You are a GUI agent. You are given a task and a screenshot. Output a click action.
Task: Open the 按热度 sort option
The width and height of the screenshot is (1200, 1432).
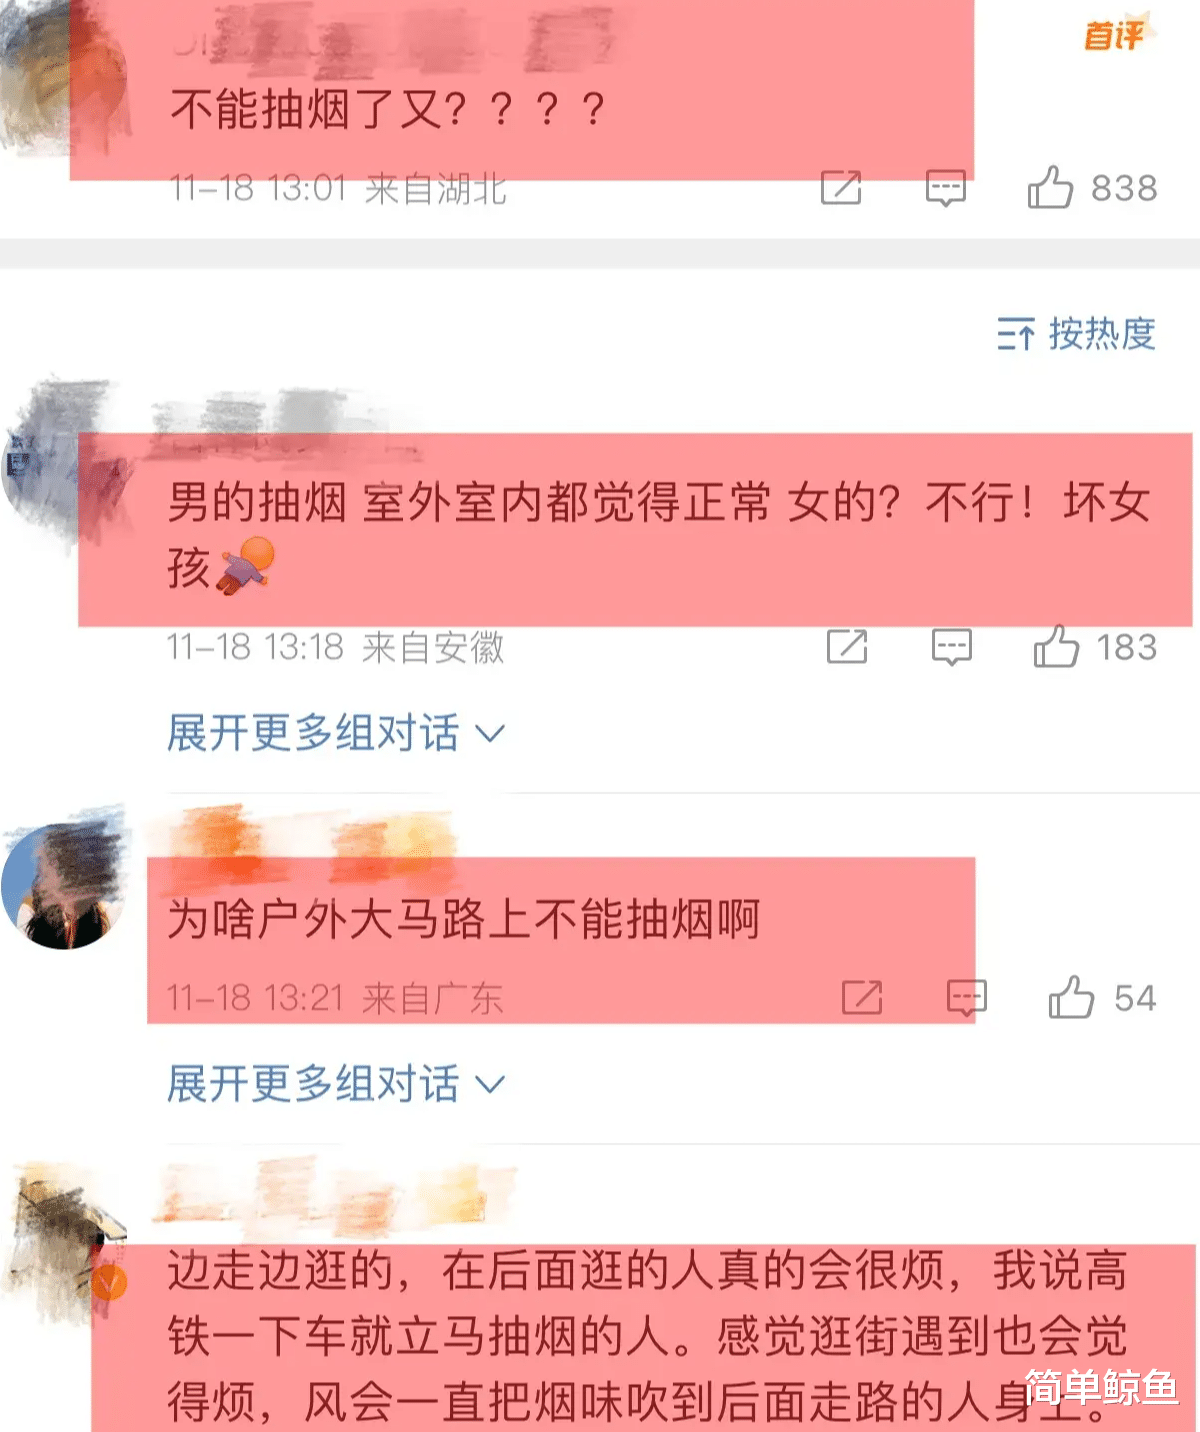(x=1076, y=333)
